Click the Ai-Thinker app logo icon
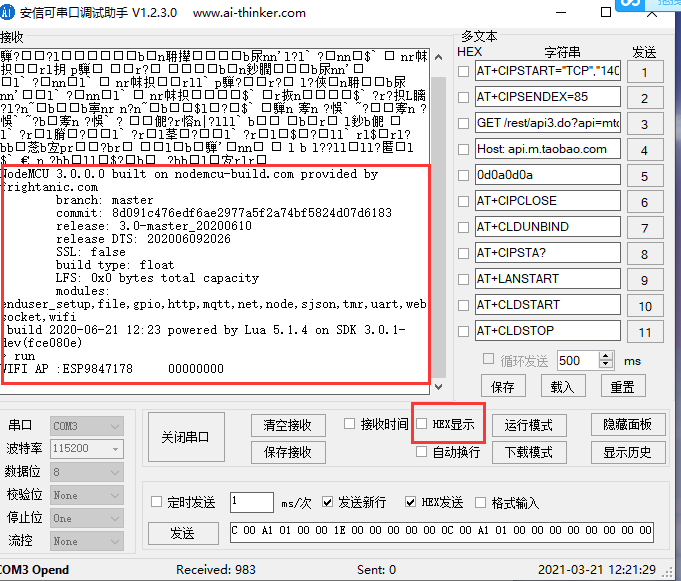This screenshot has height=581, width=681. pos(7,12)
